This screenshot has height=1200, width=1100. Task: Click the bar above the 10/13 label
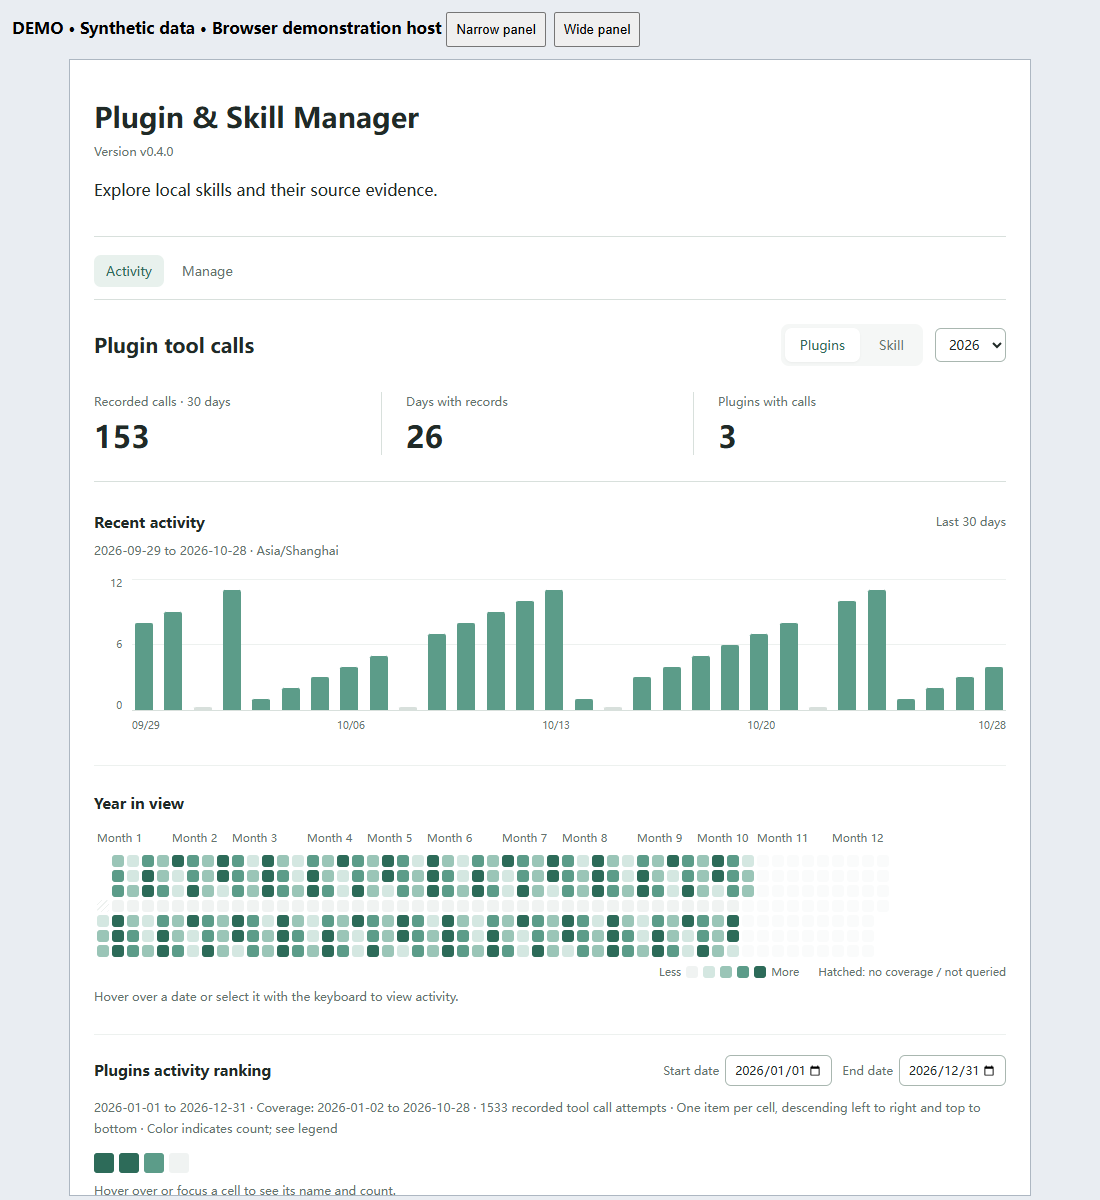(554, 650)
